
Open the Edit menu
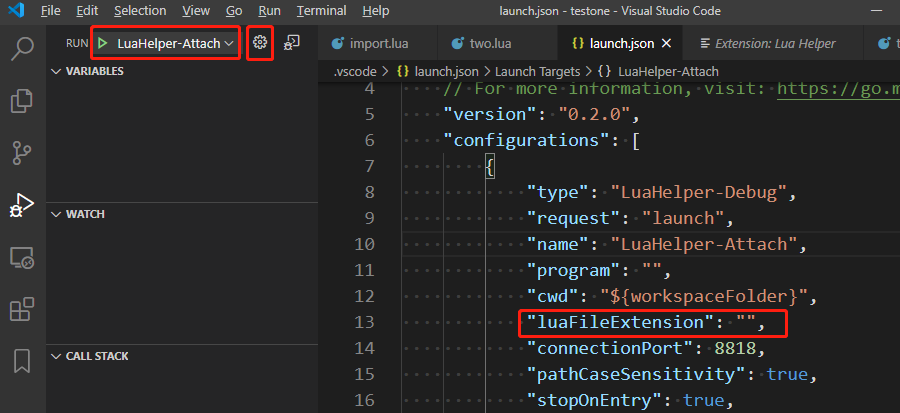click(87, 10)
